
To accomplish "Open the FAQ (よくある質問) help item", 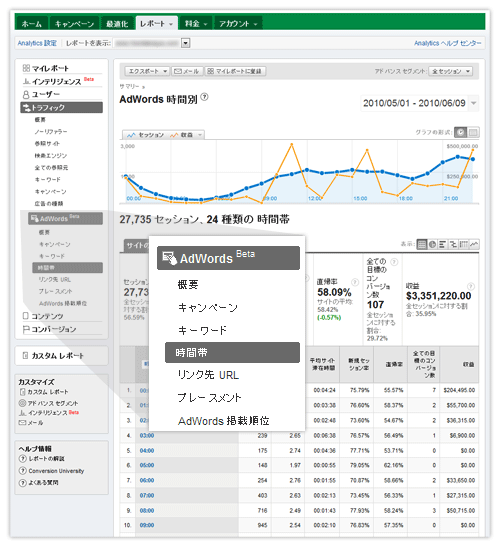I will 39,482.
